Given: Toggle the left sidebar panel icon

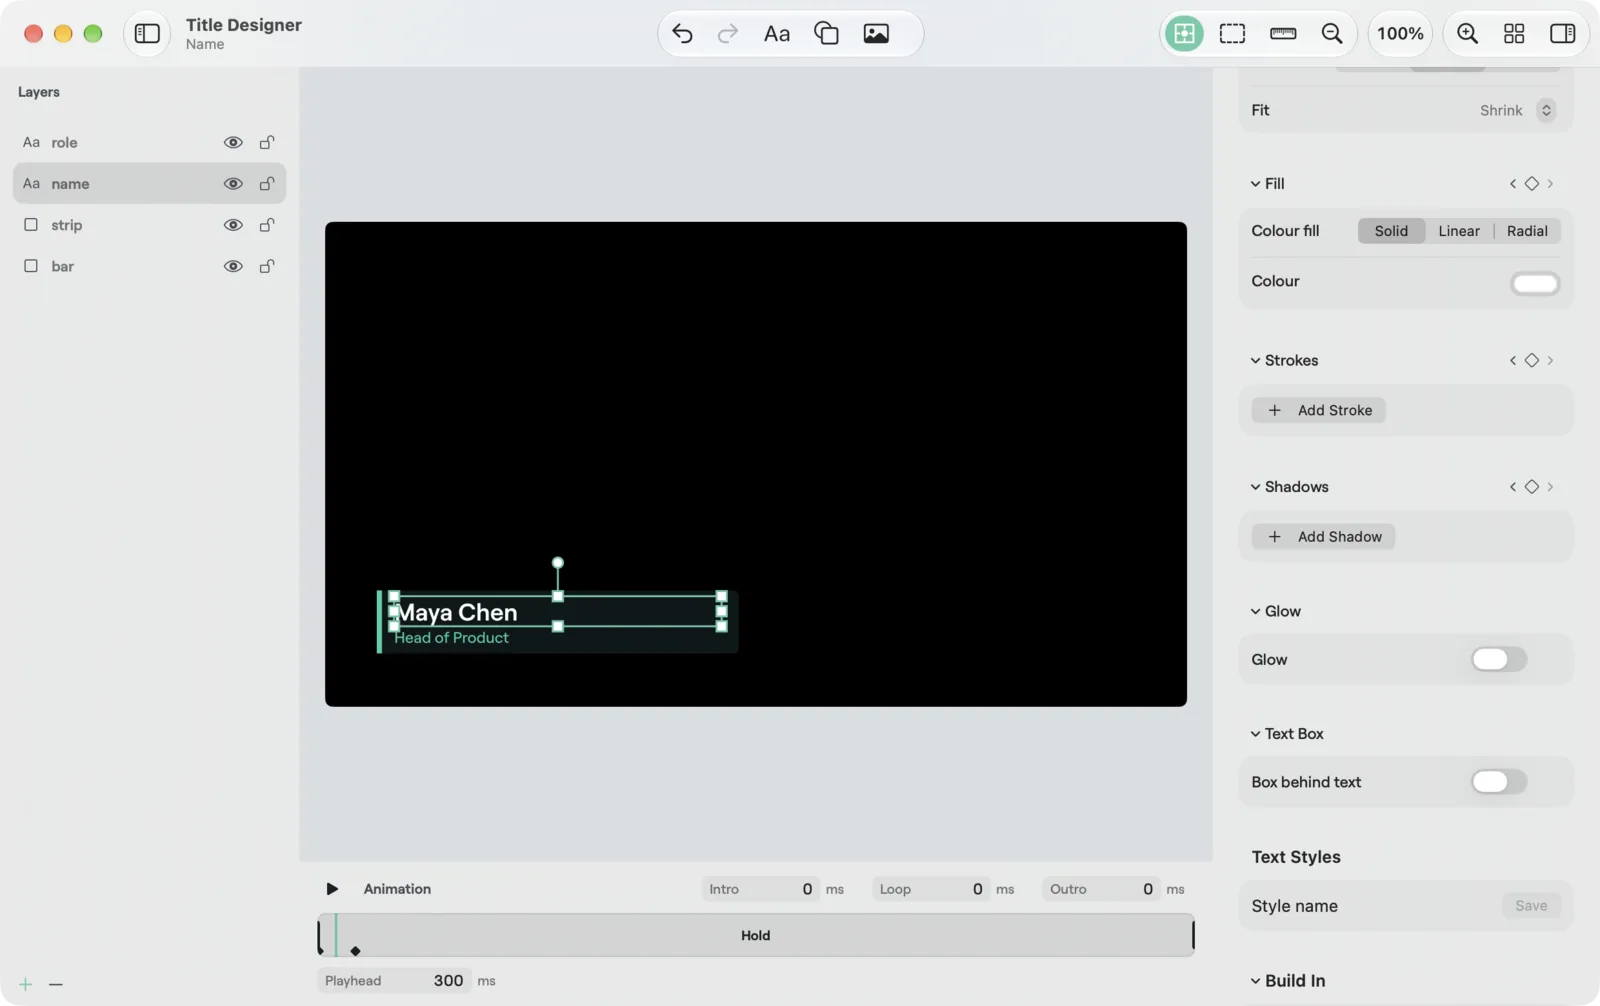Looking at the screenshot, I should coord(147,33).
